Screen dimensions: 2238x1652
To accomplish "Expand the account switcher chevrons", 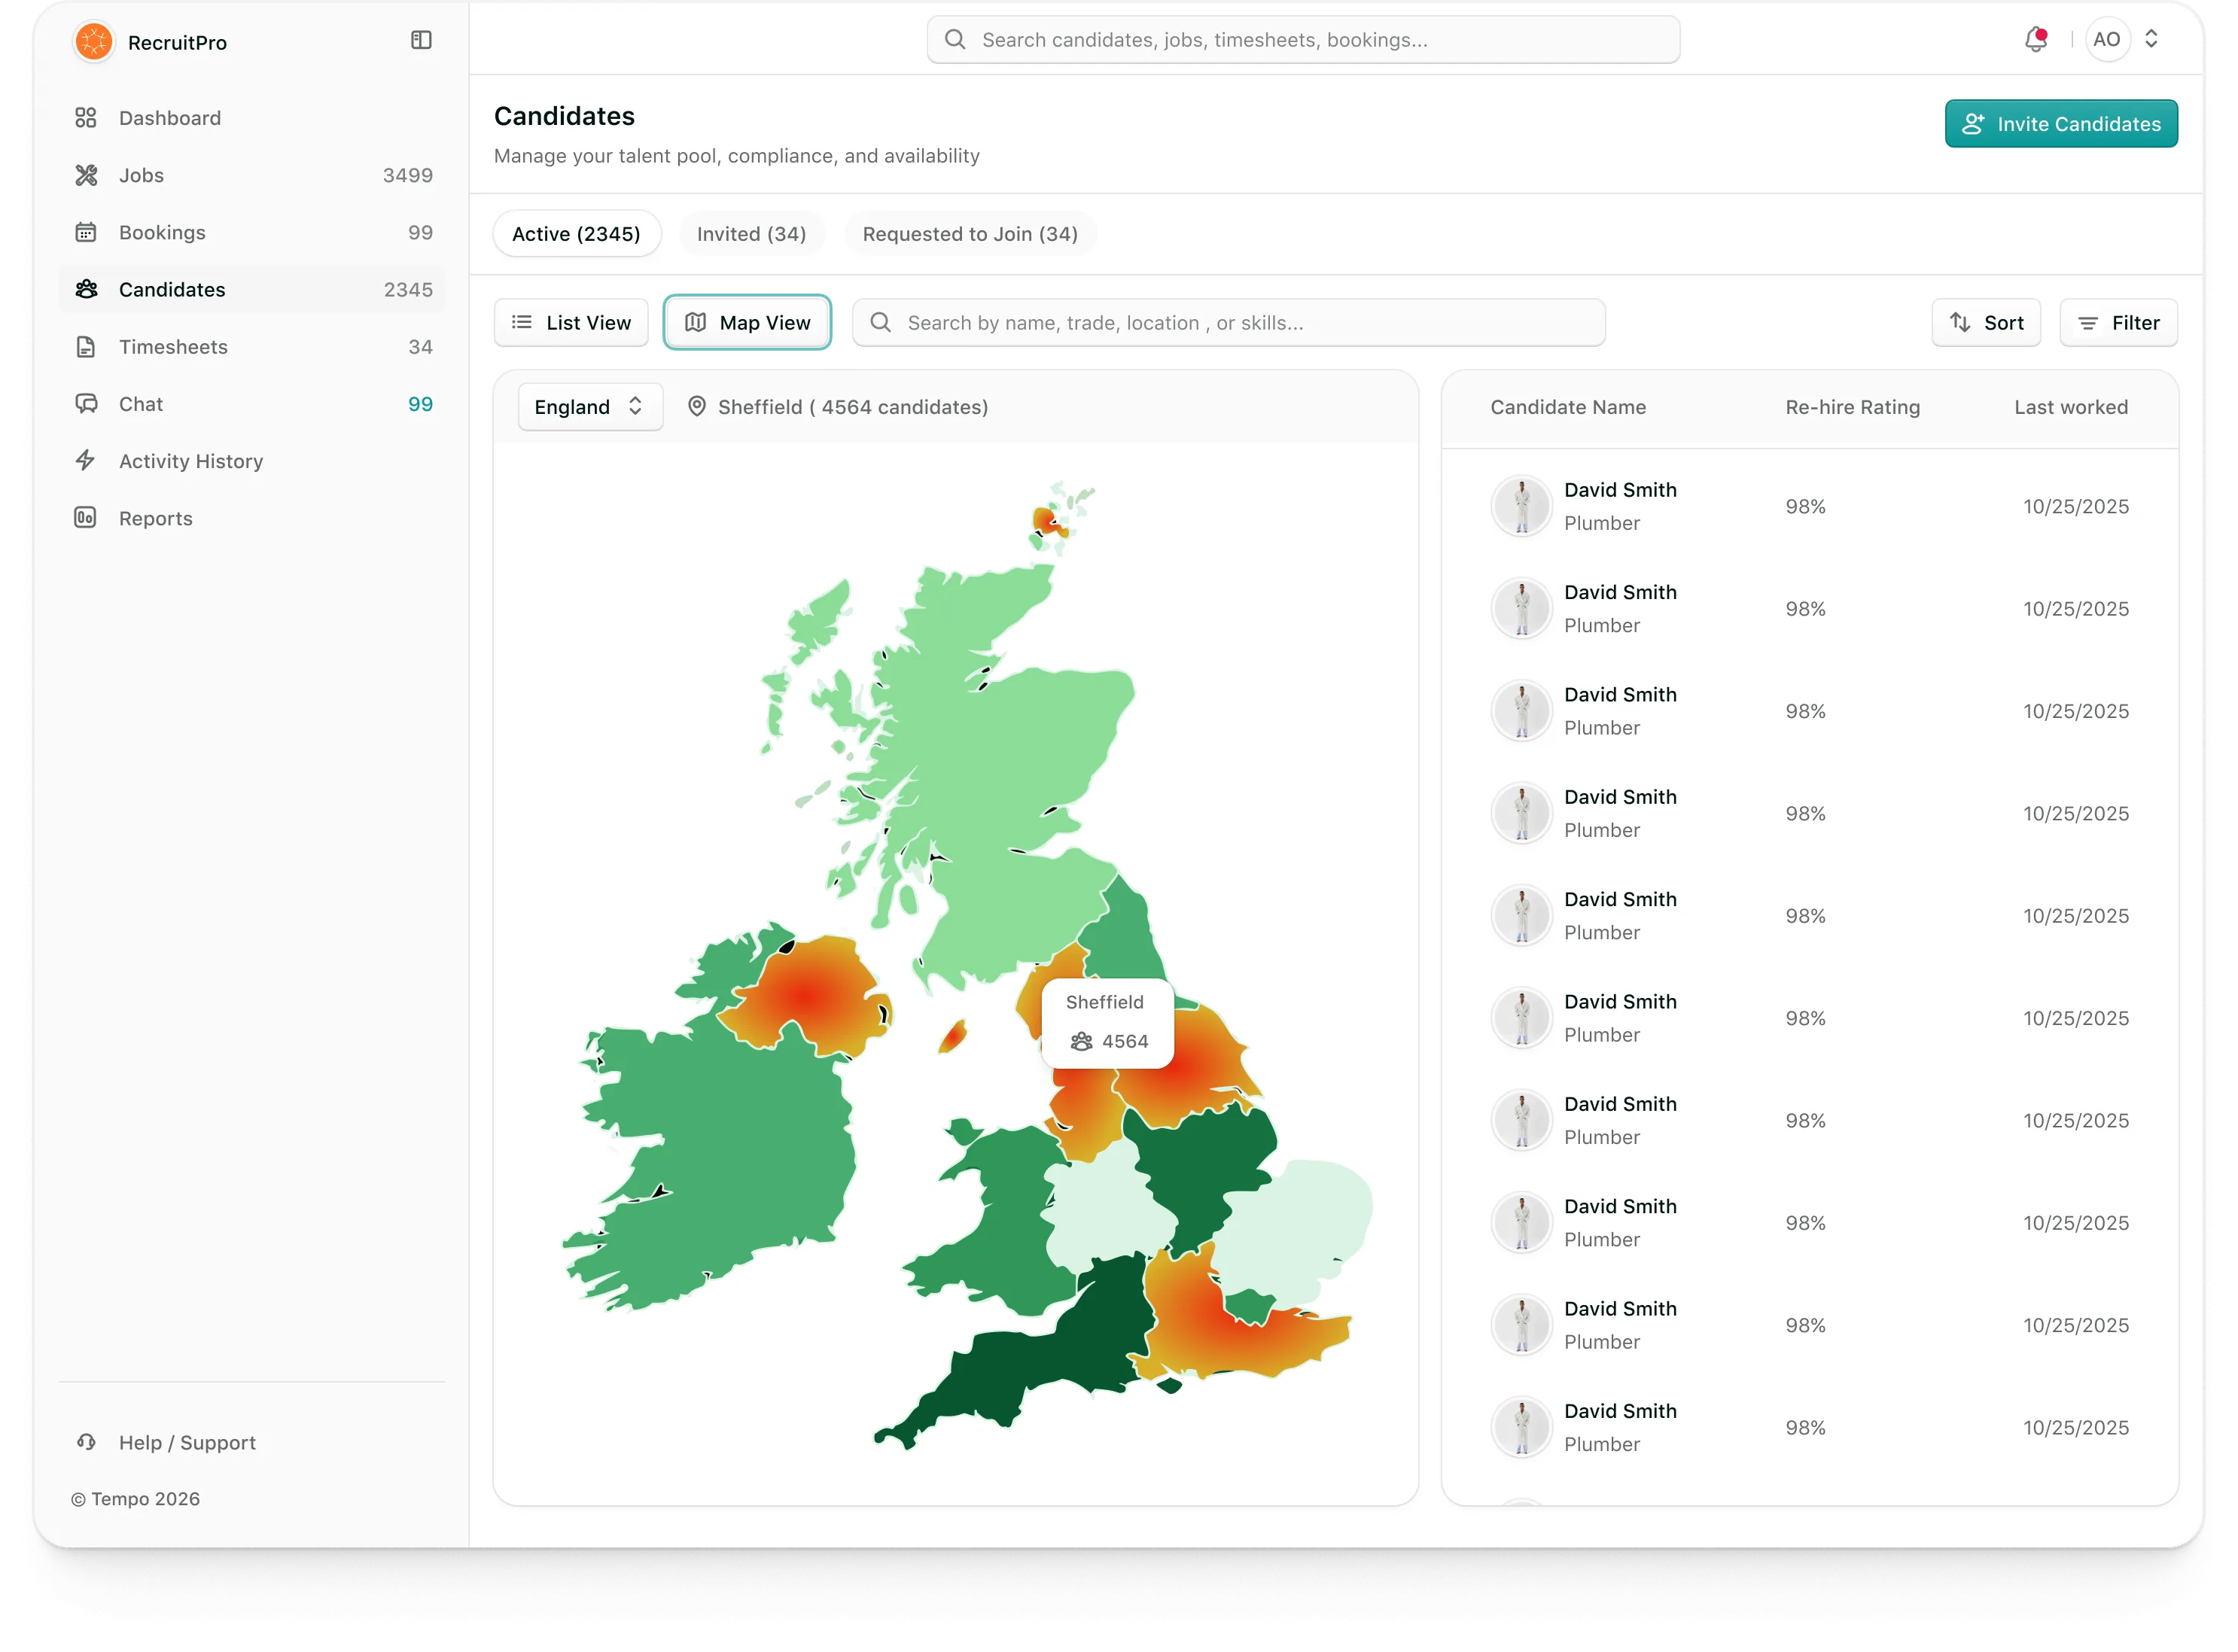I will (x=2151, y=40).
